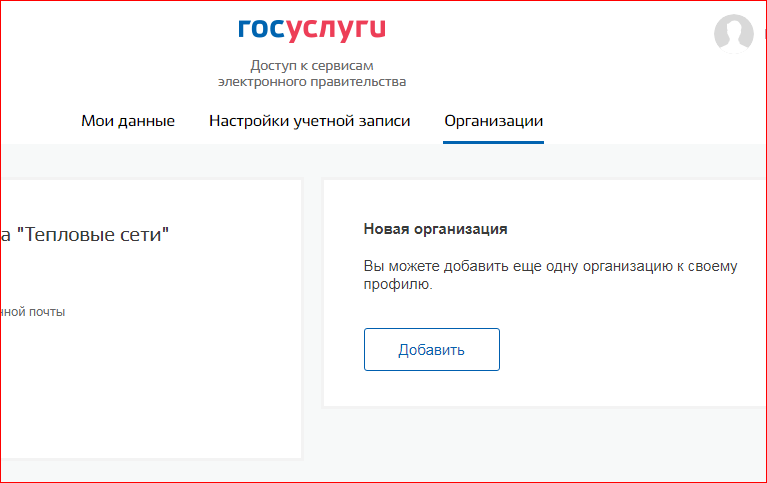Open the Настройки учетной записи tab
767x483 pixels.
(309, 121)
